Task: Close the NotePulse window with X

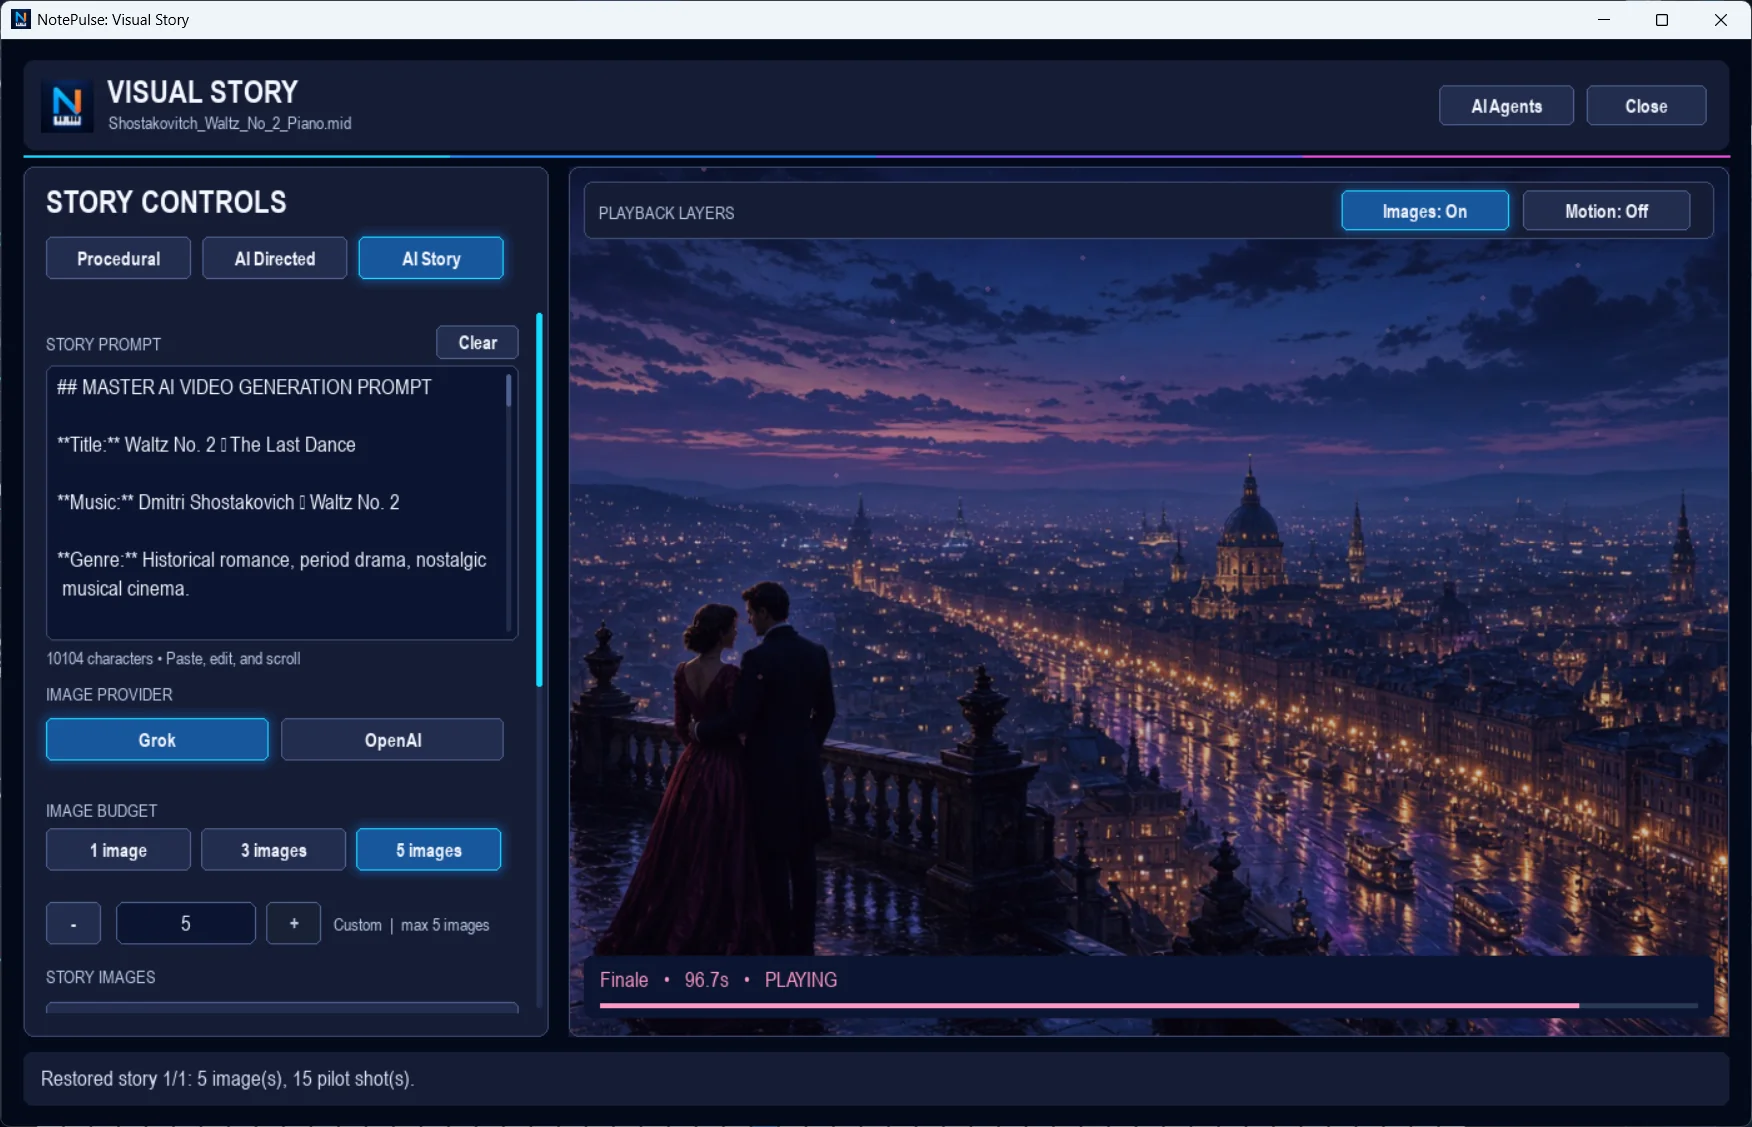Action: pyautogui.click(x=1721, y=20)
